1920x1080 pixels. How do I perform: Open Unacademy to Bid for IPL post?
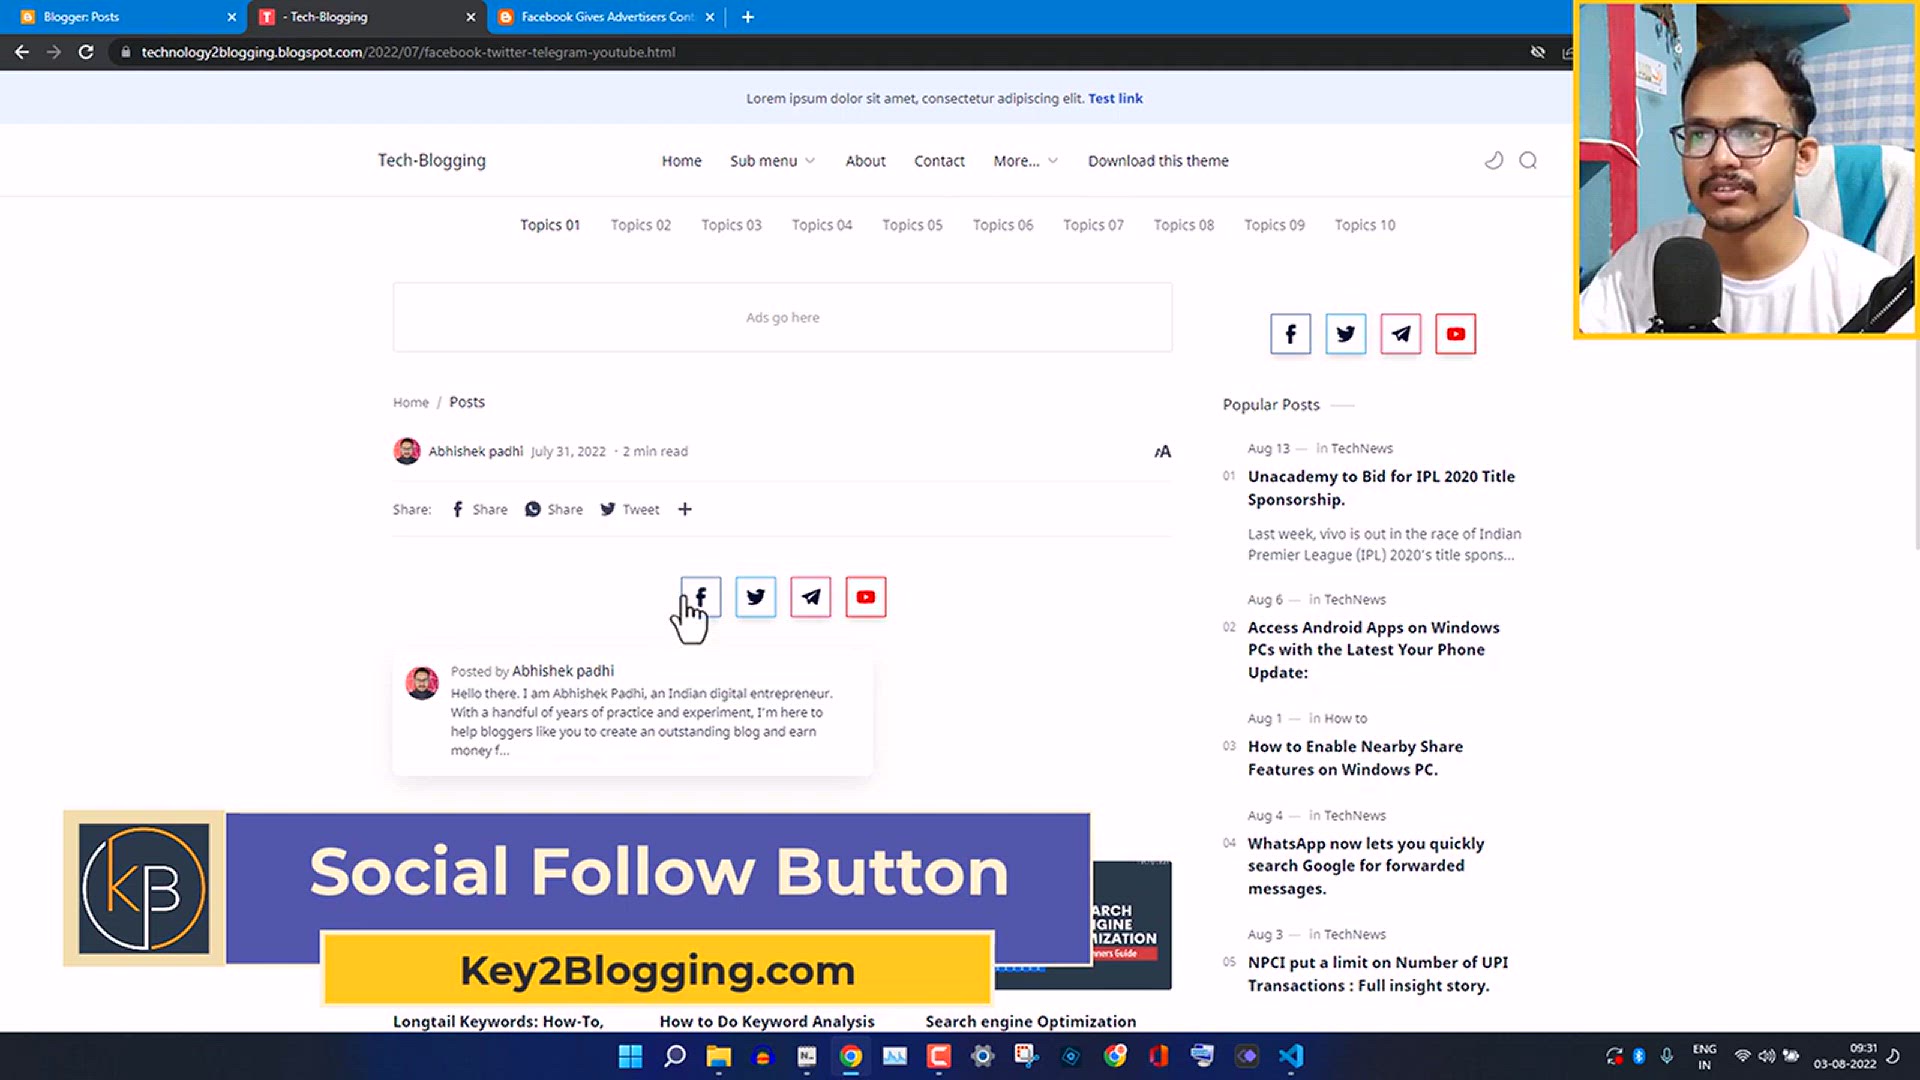click(1381, 488)
